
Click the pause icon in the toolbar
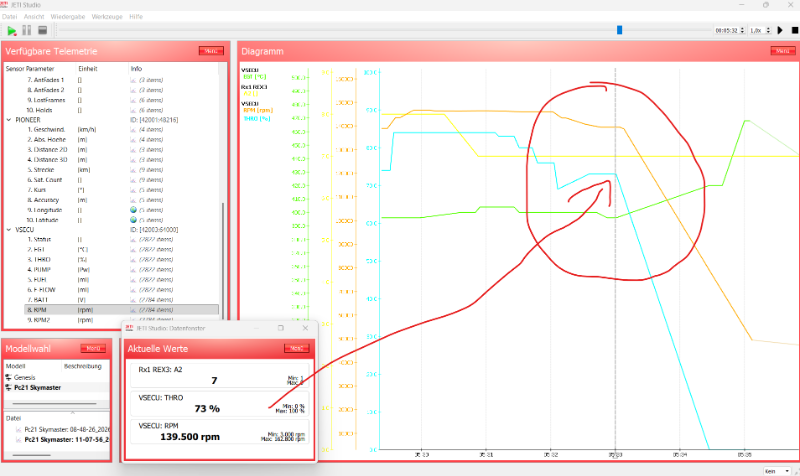(x=27, y=31)
